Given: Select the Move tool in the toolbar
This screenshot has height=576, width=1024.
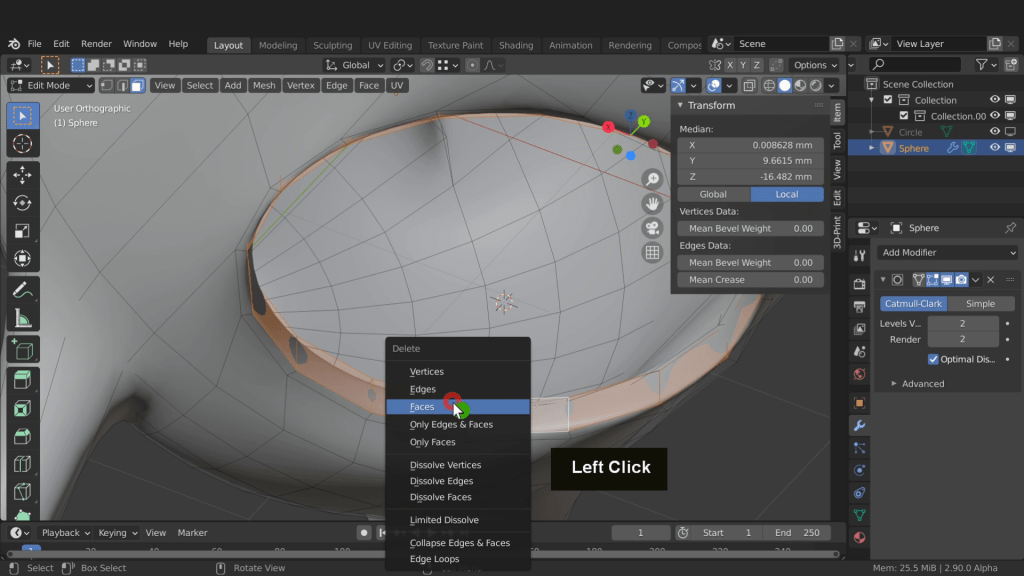Looking at the screenshot, I should (22, 174).
